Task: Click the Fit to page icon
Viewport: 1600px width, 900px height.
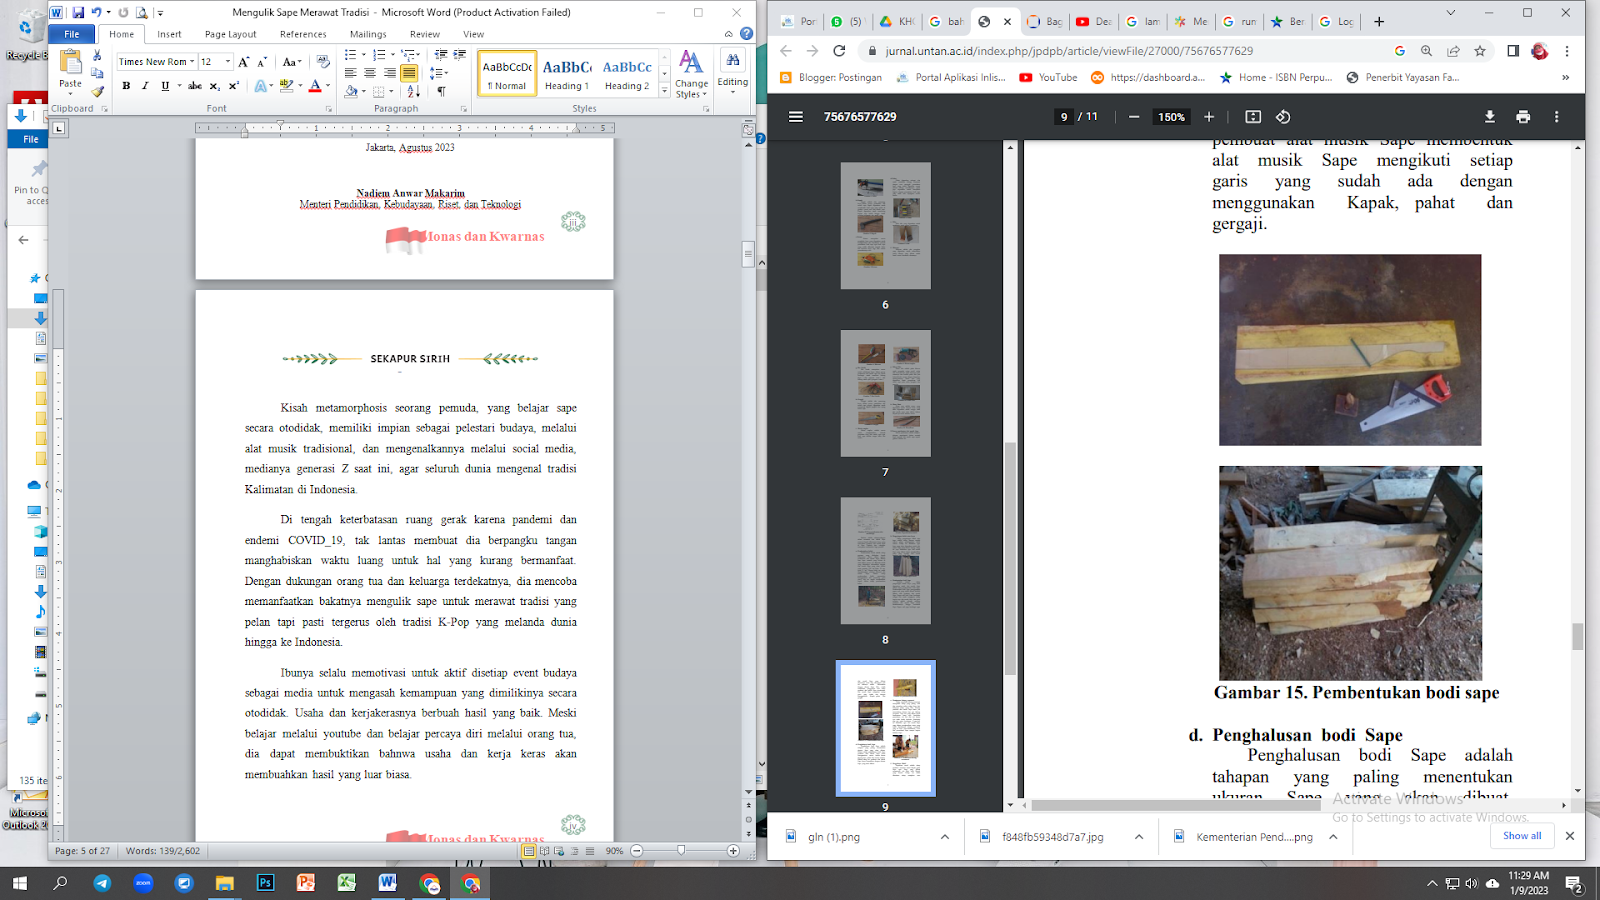Action: (1253, 117)
